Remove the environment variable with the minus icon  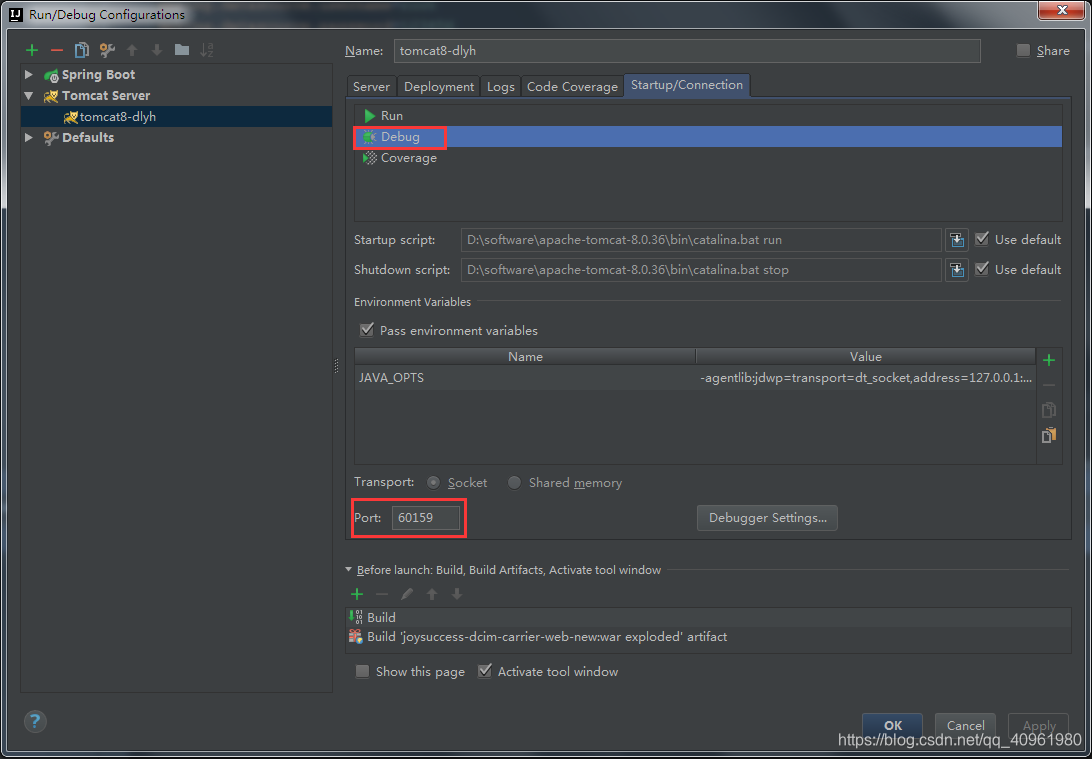tap(1049, 385)
